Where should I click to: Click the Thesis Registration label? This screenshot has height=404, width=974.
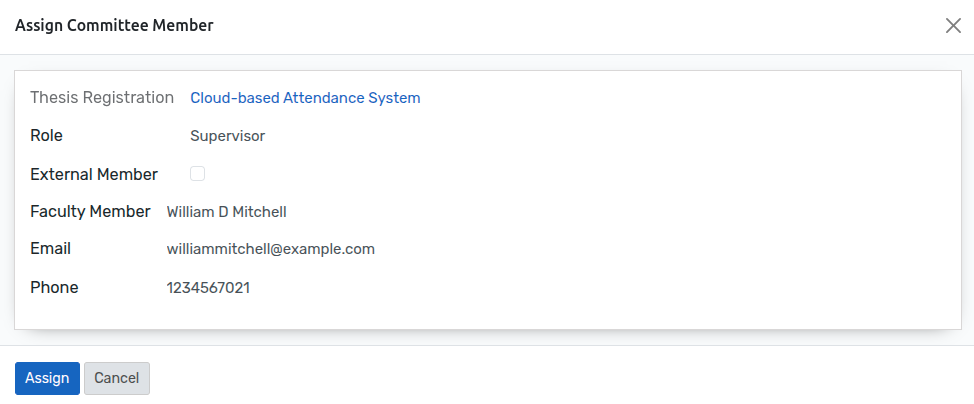(102, 98)
